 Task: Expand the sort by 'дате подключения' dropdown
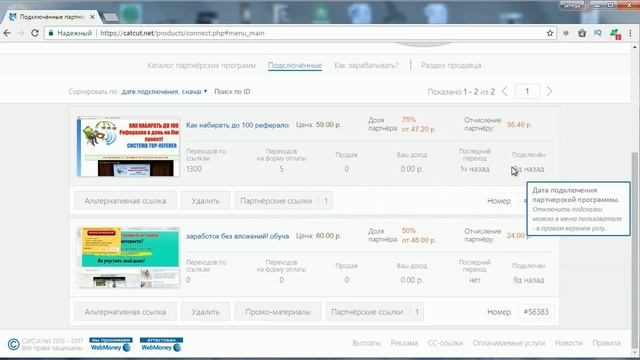164,92
